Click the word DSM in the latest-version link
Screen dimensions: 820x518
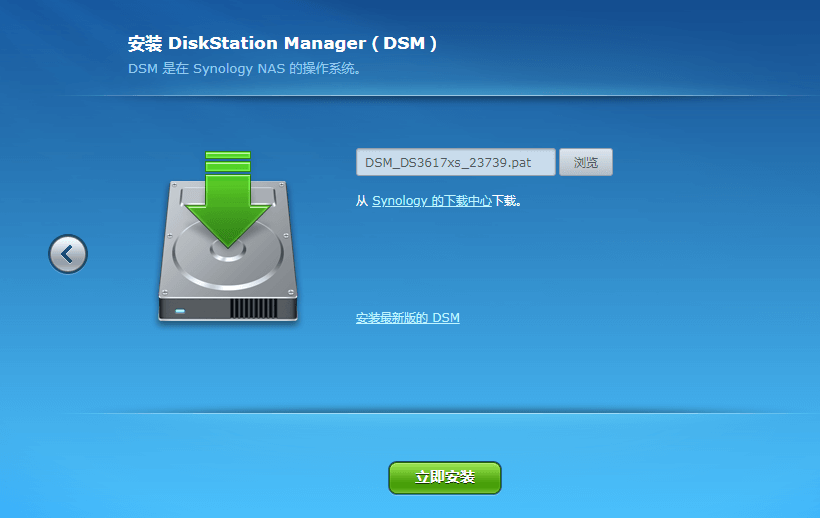coord(446,318)
